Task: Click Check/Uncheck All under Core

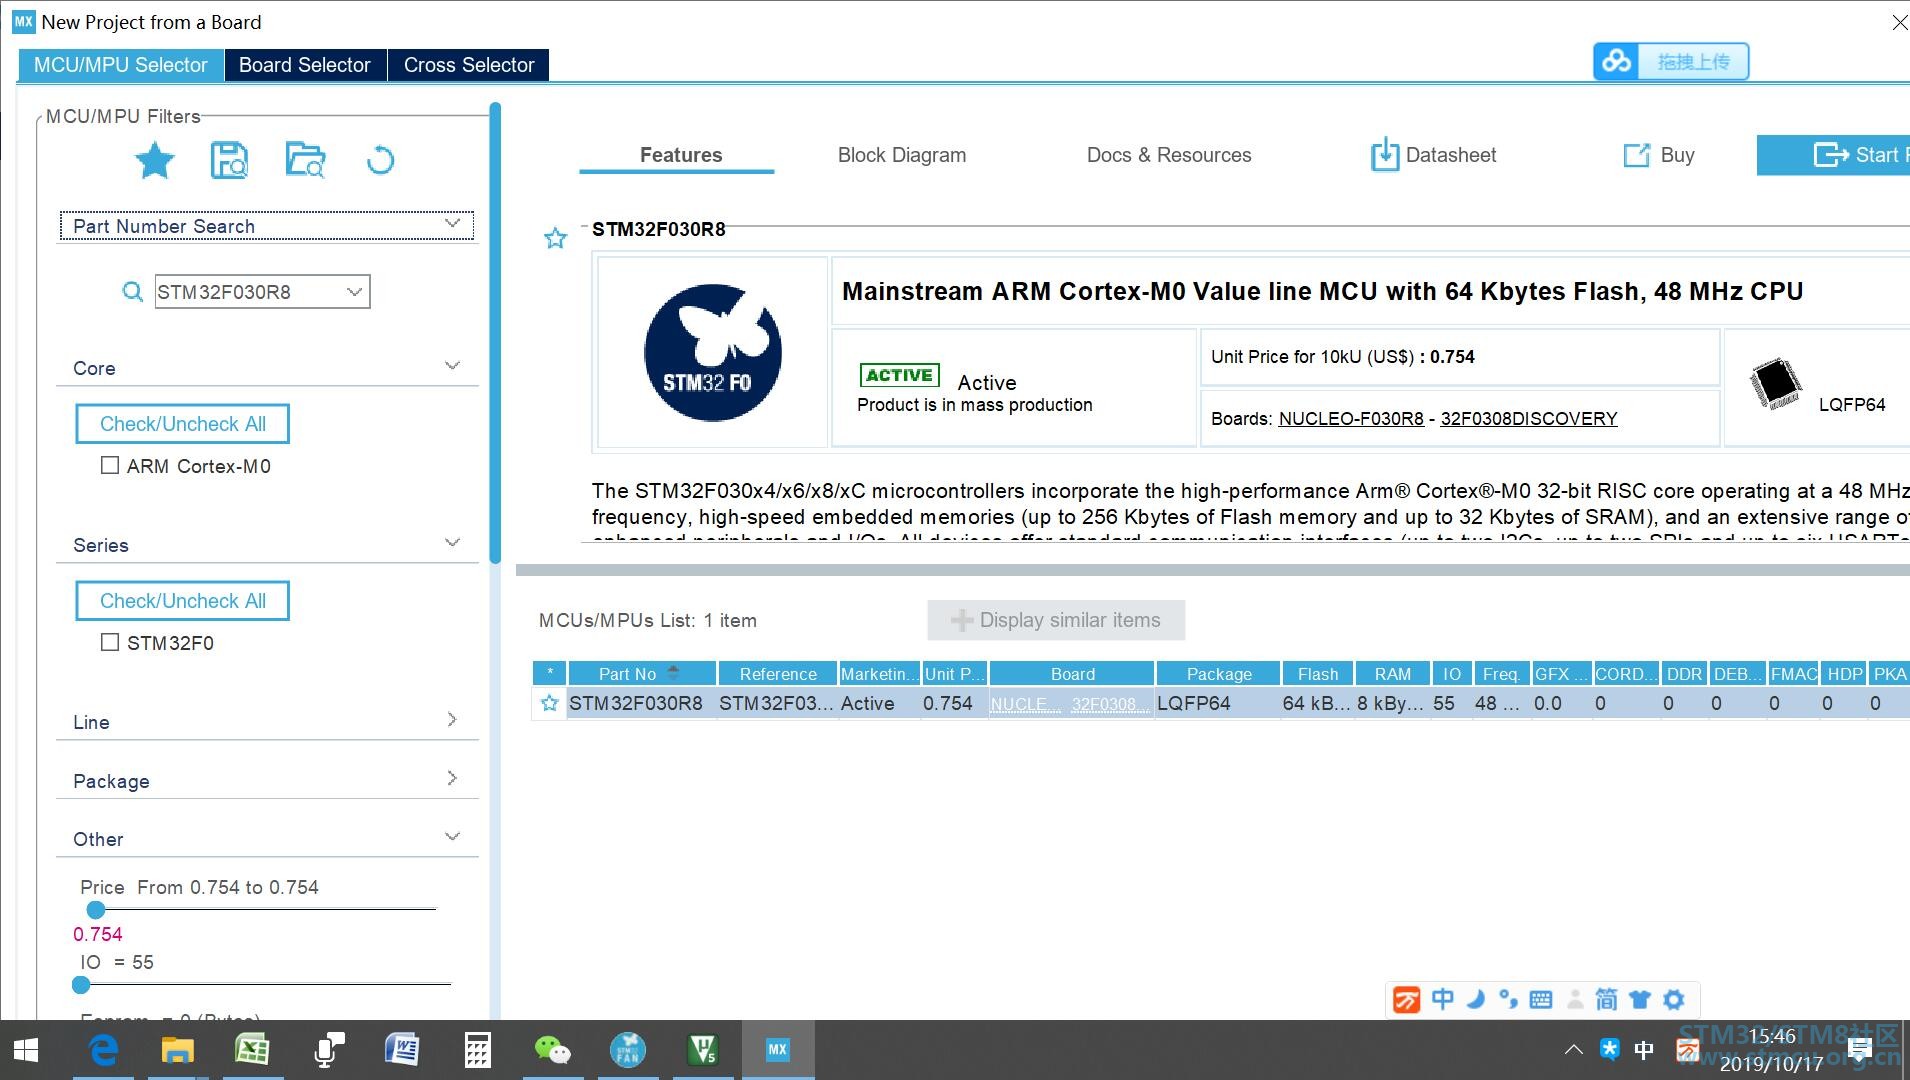Action: pyautogui.click(x=183, y=424)
